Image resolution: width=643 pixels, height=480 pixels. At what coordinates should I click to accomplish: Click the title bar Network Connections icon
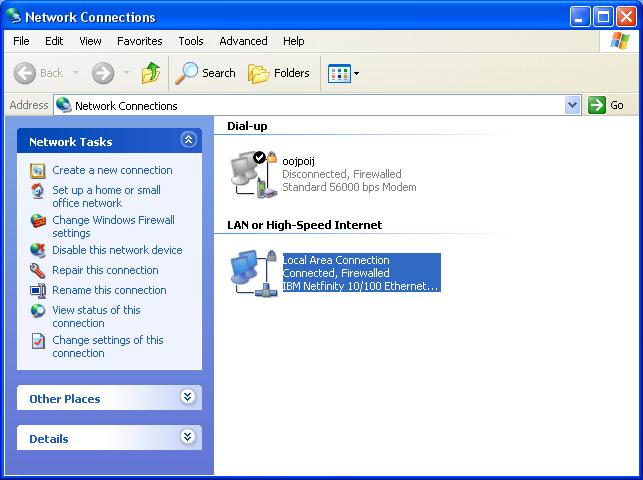pos(14,16)
